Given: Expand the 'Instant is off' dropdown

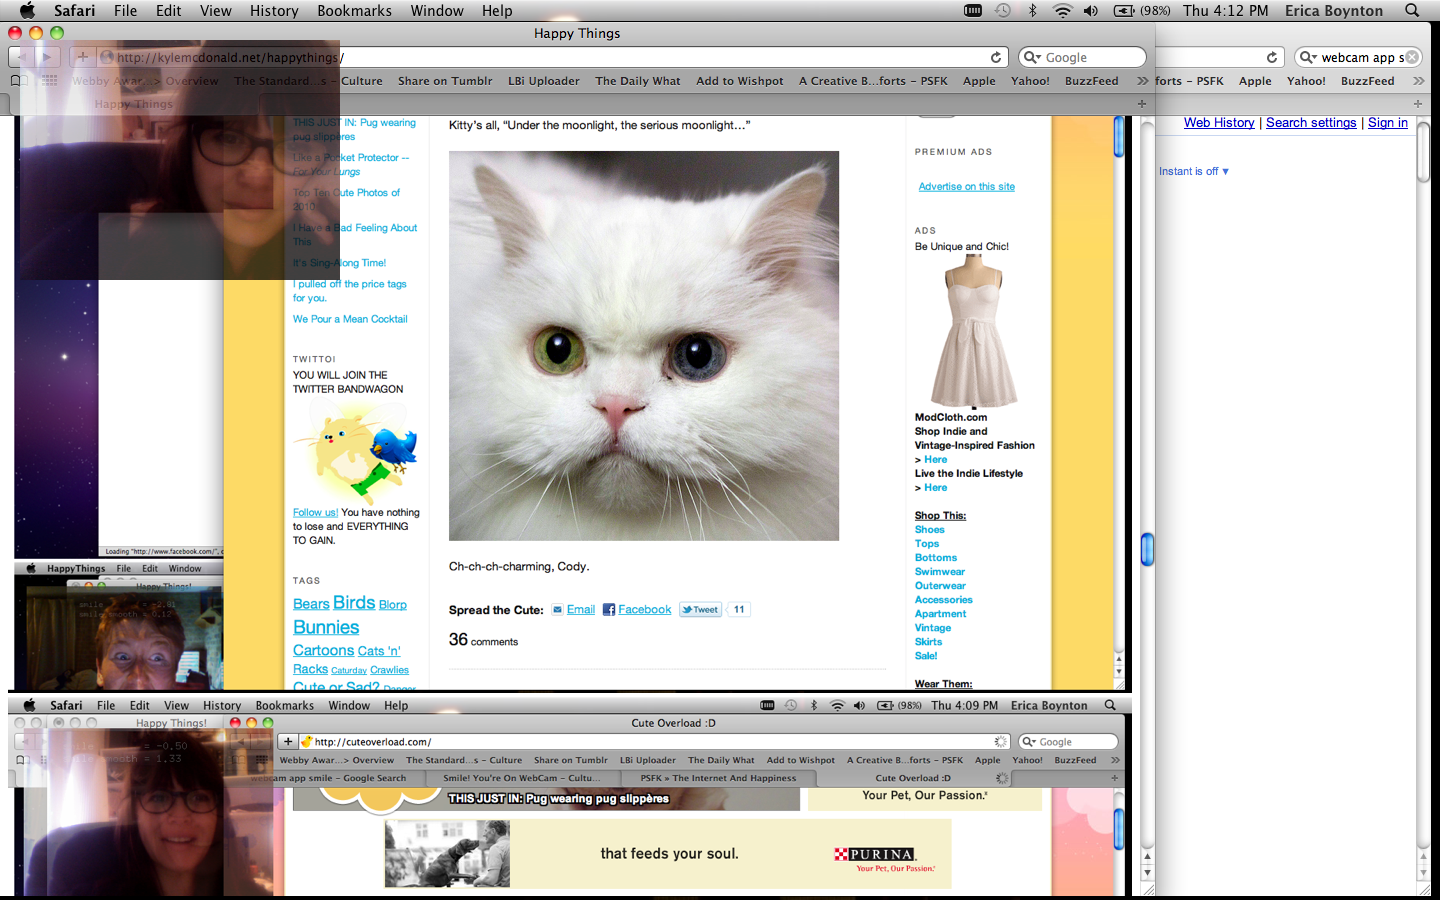Looking at the screenshot, I should [x=1194, y=171].
